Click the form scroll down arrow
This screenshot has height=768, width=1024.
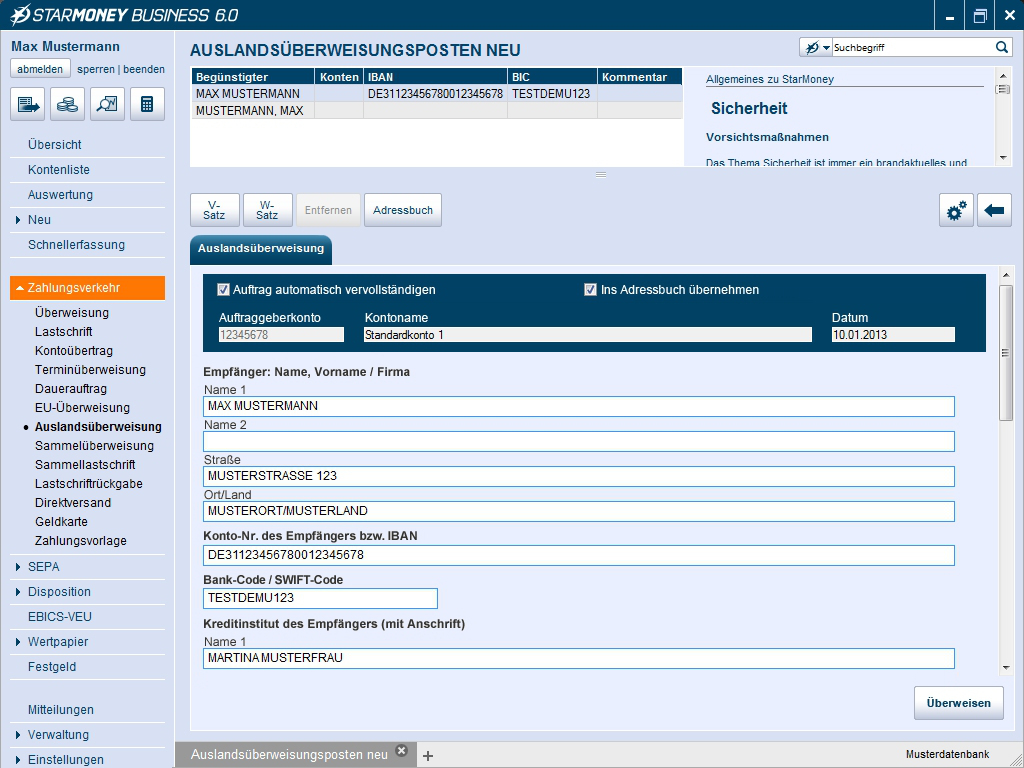coord(1006,667)
